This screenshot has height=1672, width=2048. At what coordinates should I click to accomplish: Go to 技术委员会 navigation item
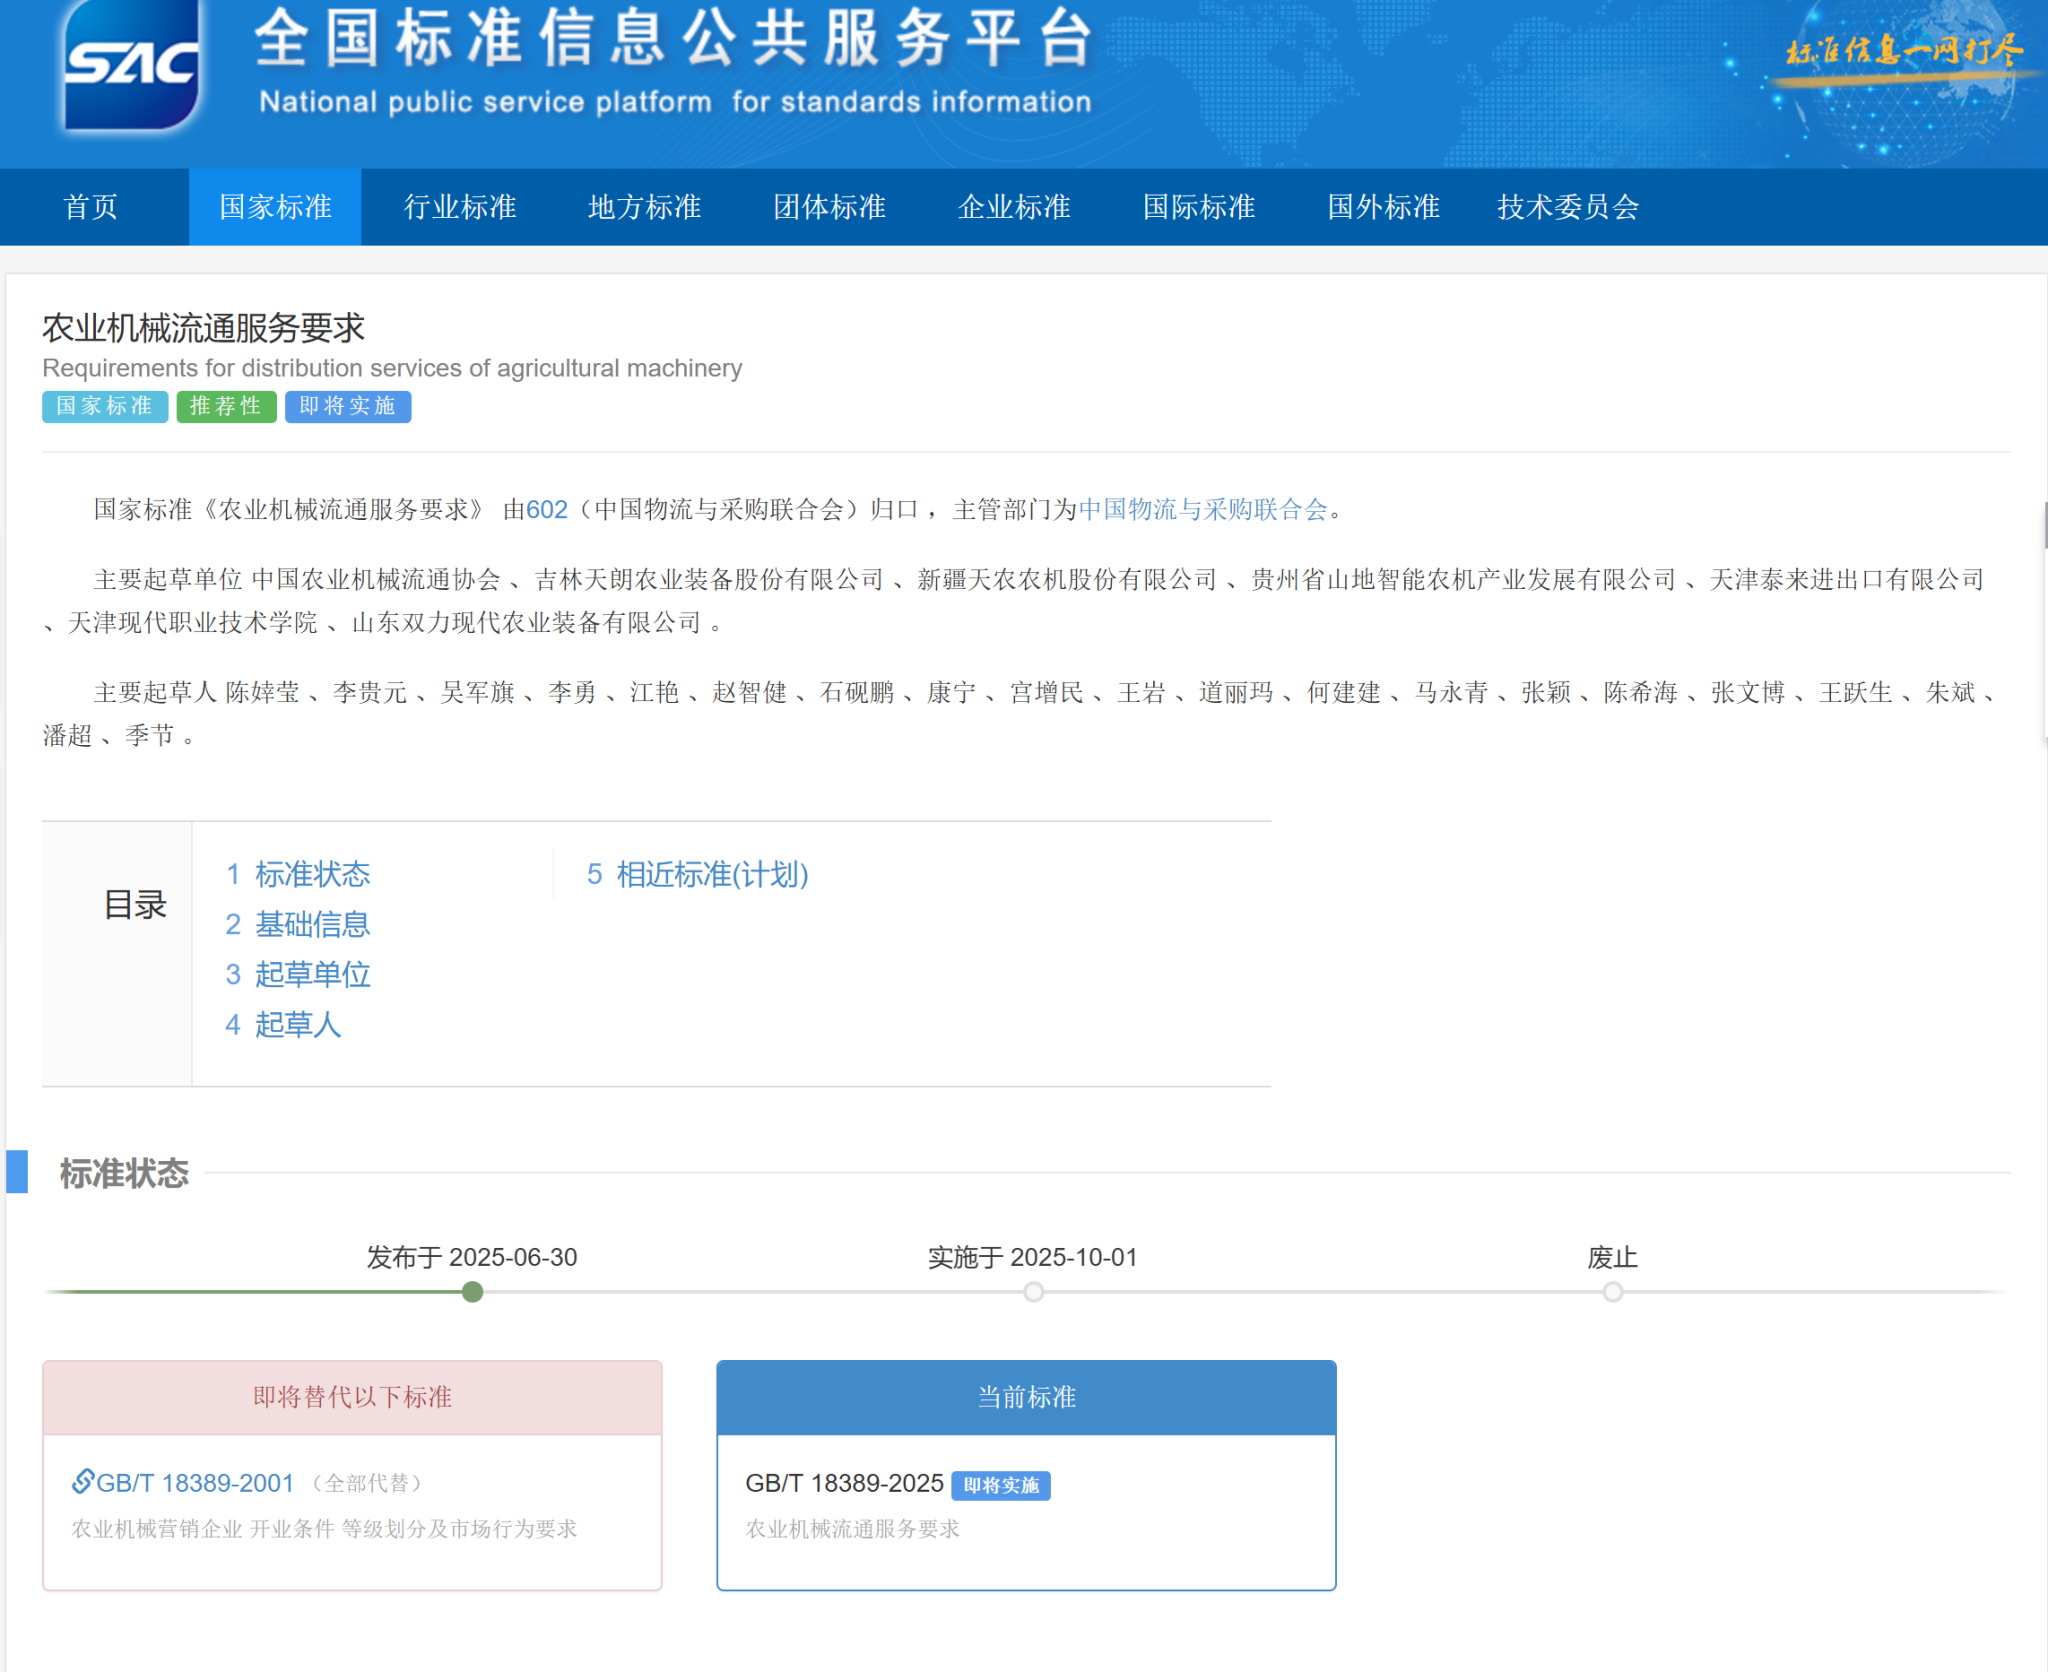1567,207
